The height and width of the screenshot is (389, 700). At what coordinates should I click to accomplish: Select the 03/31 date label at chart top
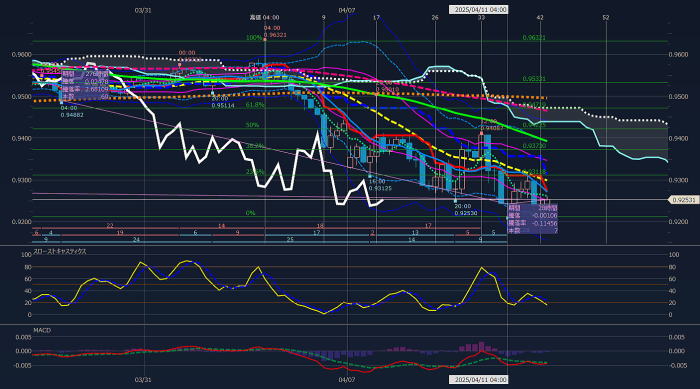(x=143, y=10)
